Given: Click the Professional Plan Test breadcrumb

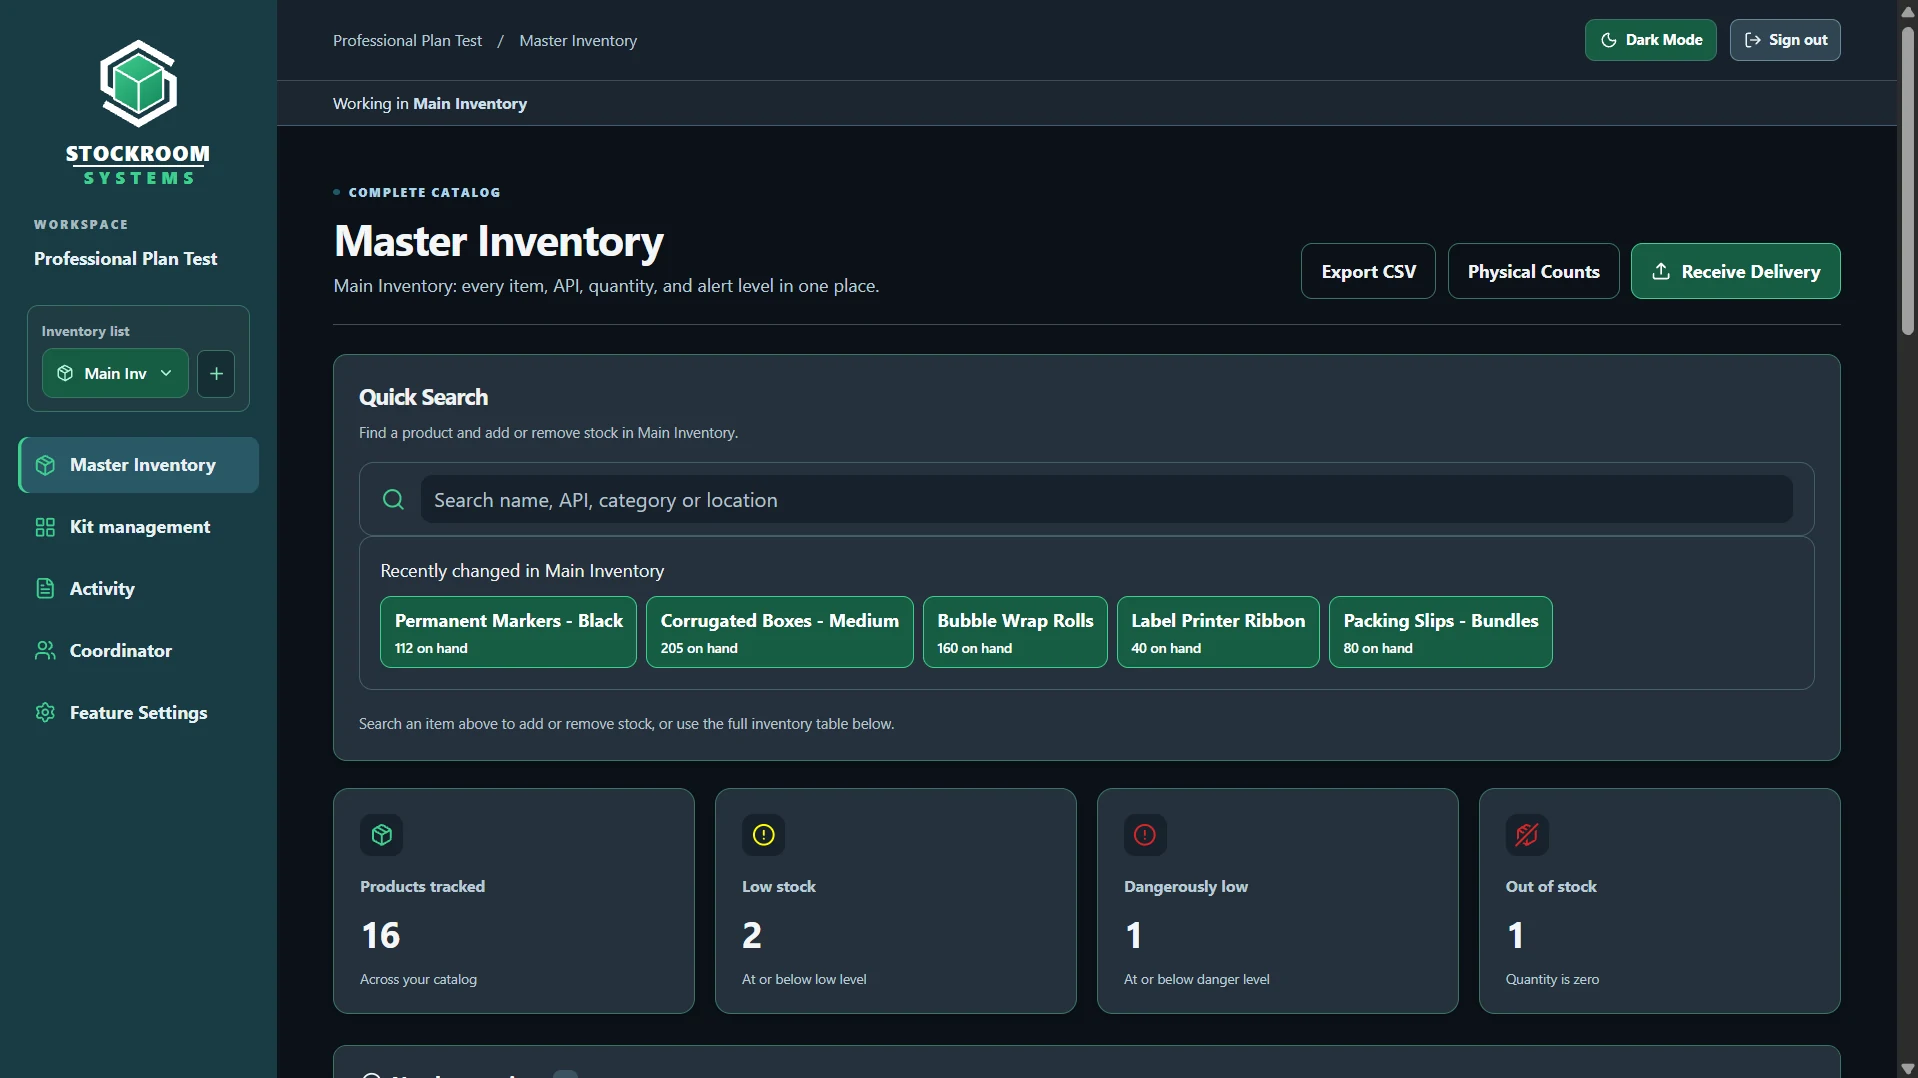Looking at the screenshot, I should coord(407,41).
